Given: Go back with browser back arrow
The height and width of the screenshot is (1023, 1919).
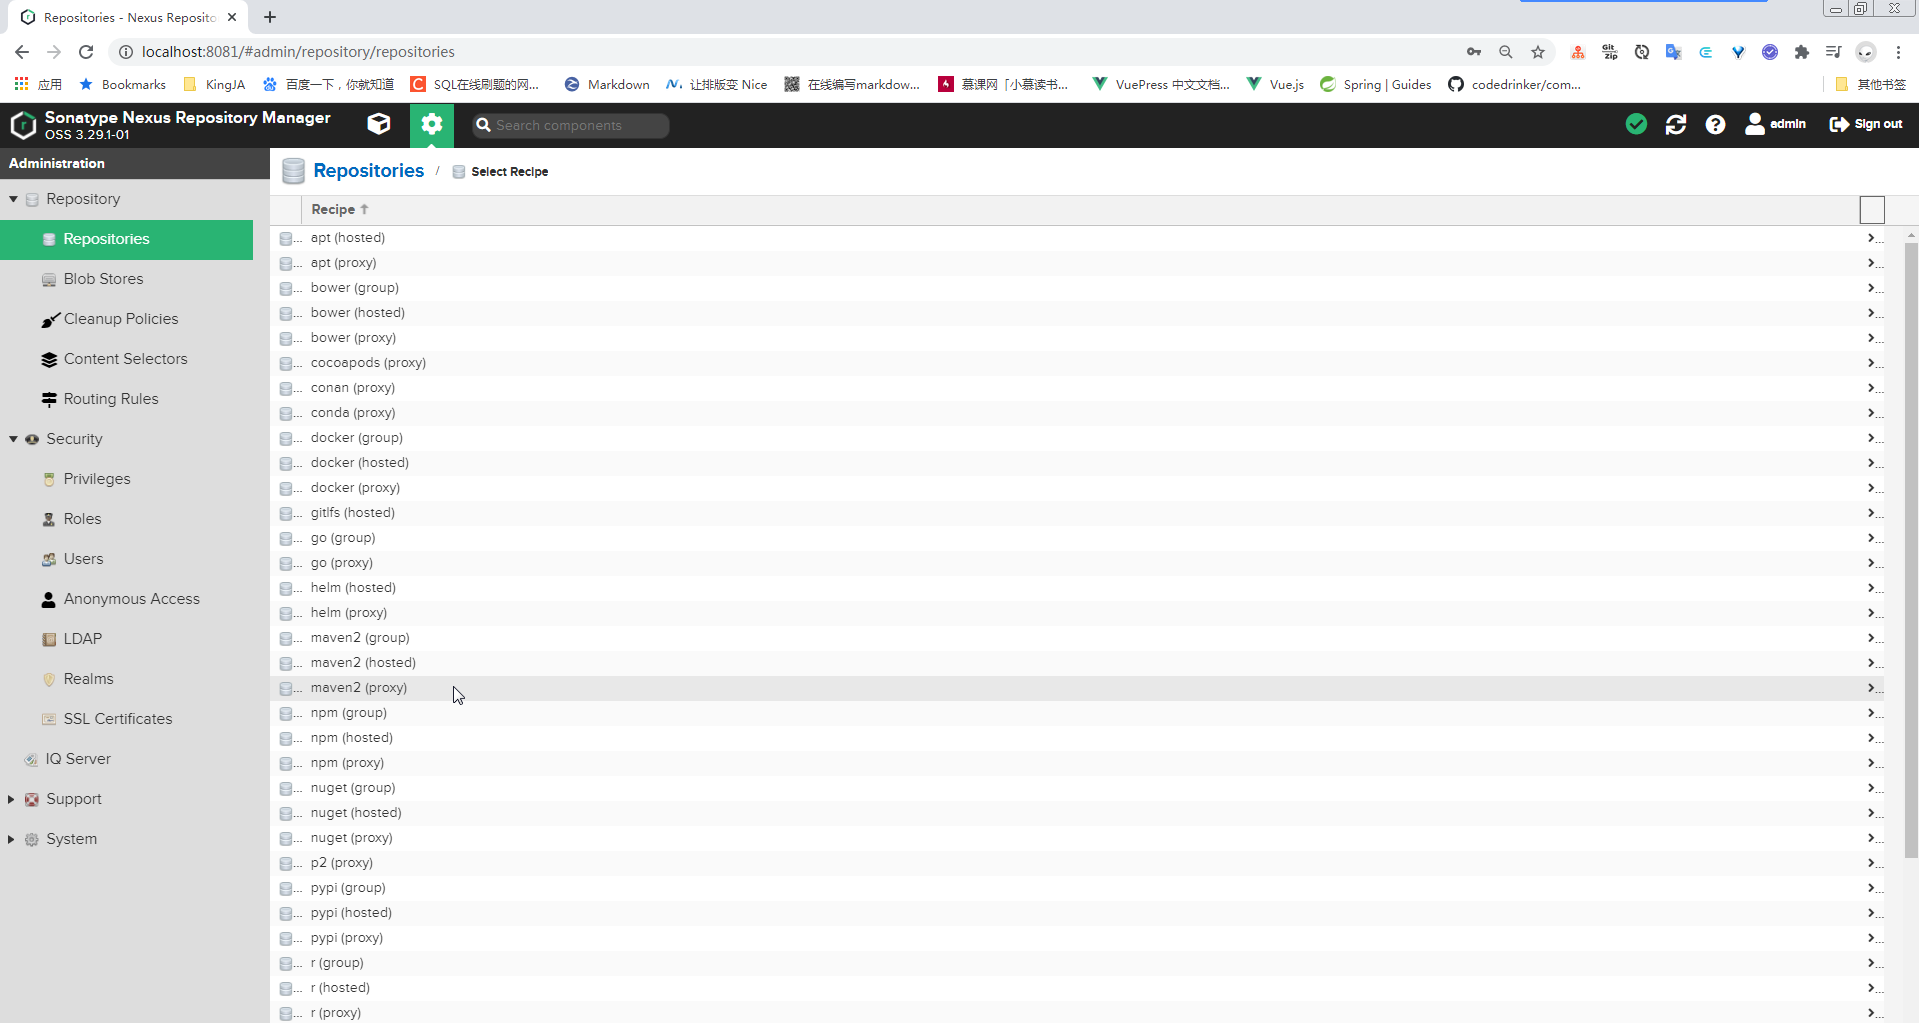Looking at the screenshot, I should (22, 52).
